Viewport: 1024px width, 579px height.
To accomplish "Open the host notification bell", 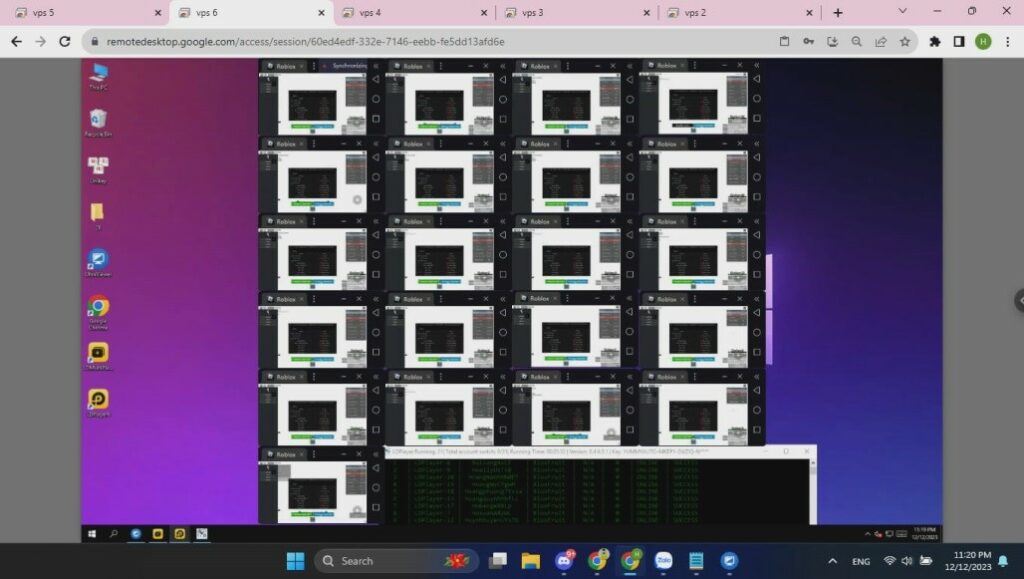I will 1003,561.
